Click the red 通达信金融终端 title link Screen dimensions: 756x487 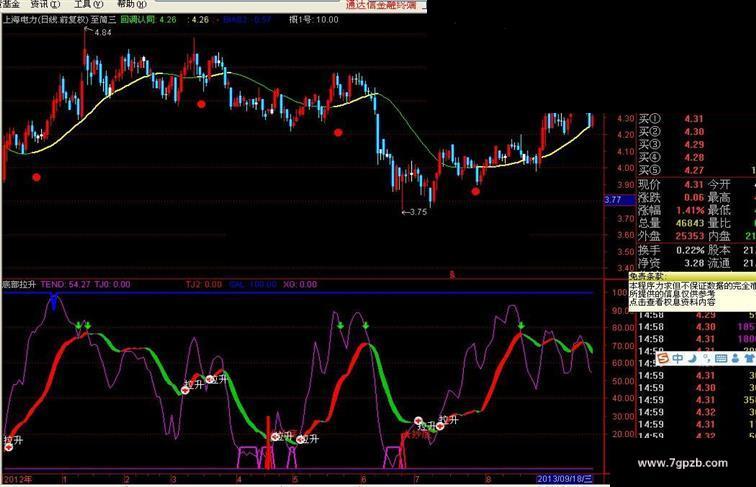[x=381, y=5]
